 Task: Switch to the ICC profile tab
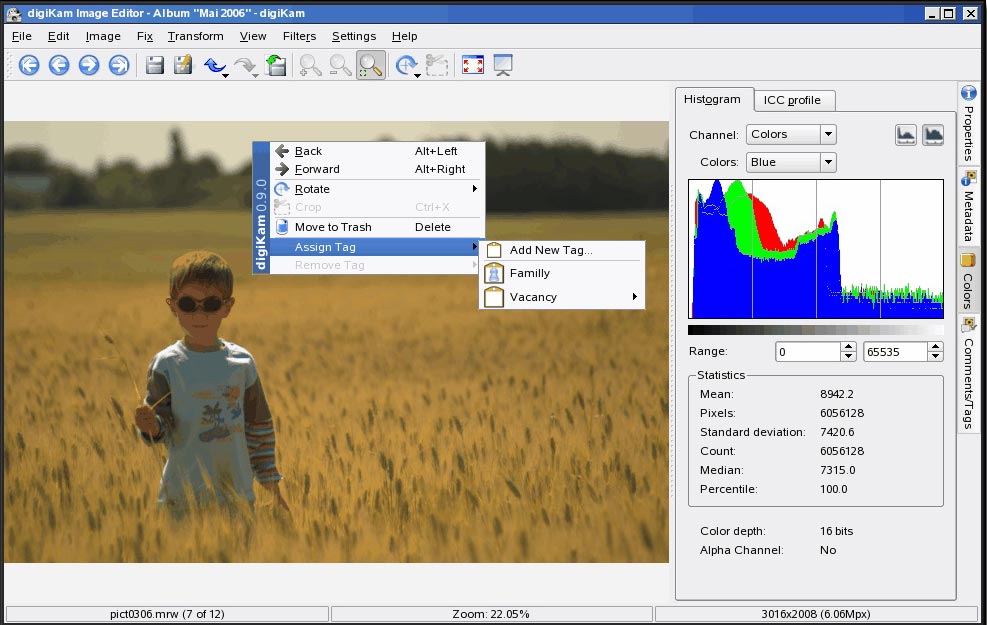792,100
